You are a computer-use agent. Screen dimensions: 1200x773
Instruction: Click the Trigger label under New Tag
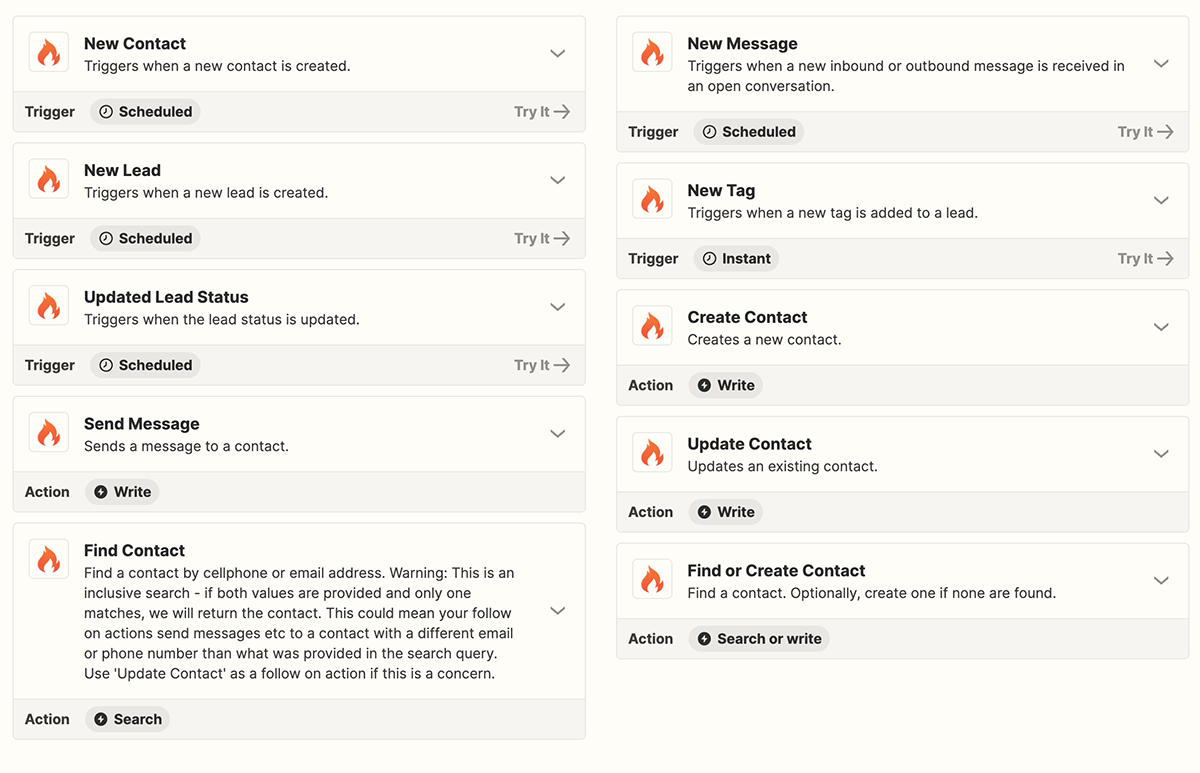[x=653, y=258]
